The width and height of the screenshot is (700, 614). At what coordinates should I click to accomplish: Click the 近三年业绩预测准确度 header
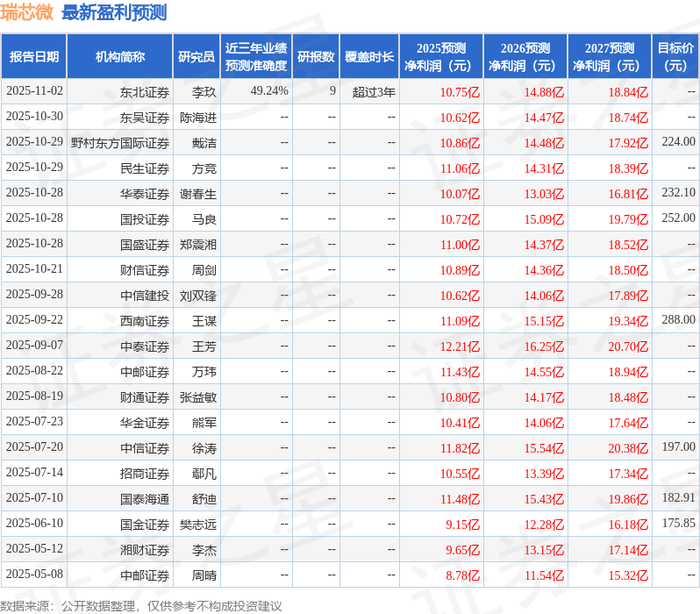pos(256,57)
